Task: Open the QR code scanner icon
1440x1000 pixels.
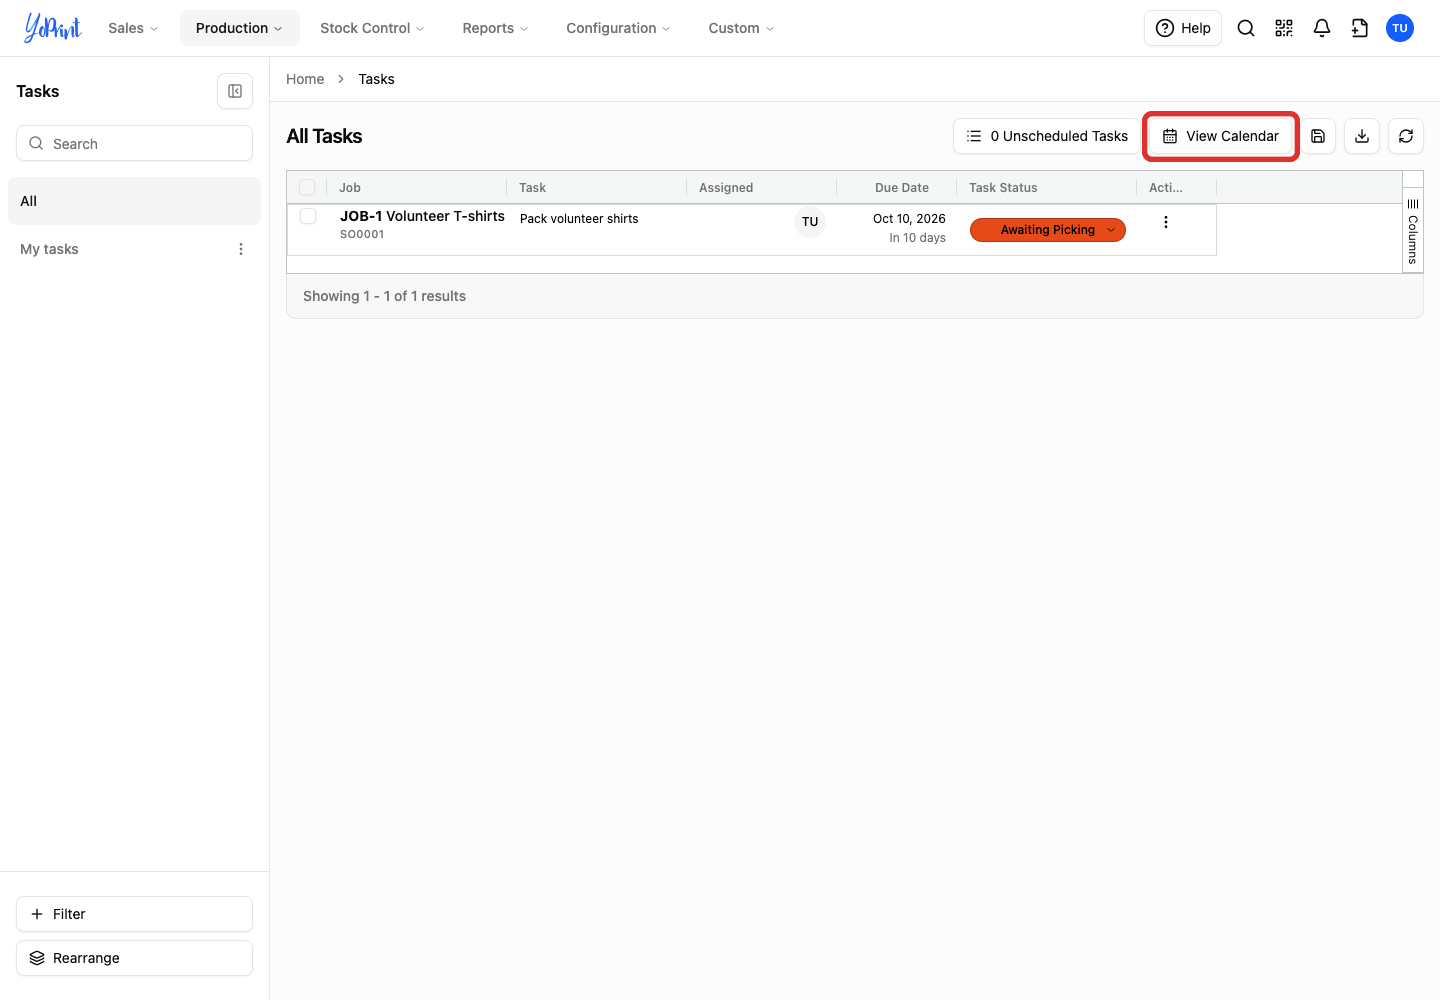Action: (x=1284, y=28)
